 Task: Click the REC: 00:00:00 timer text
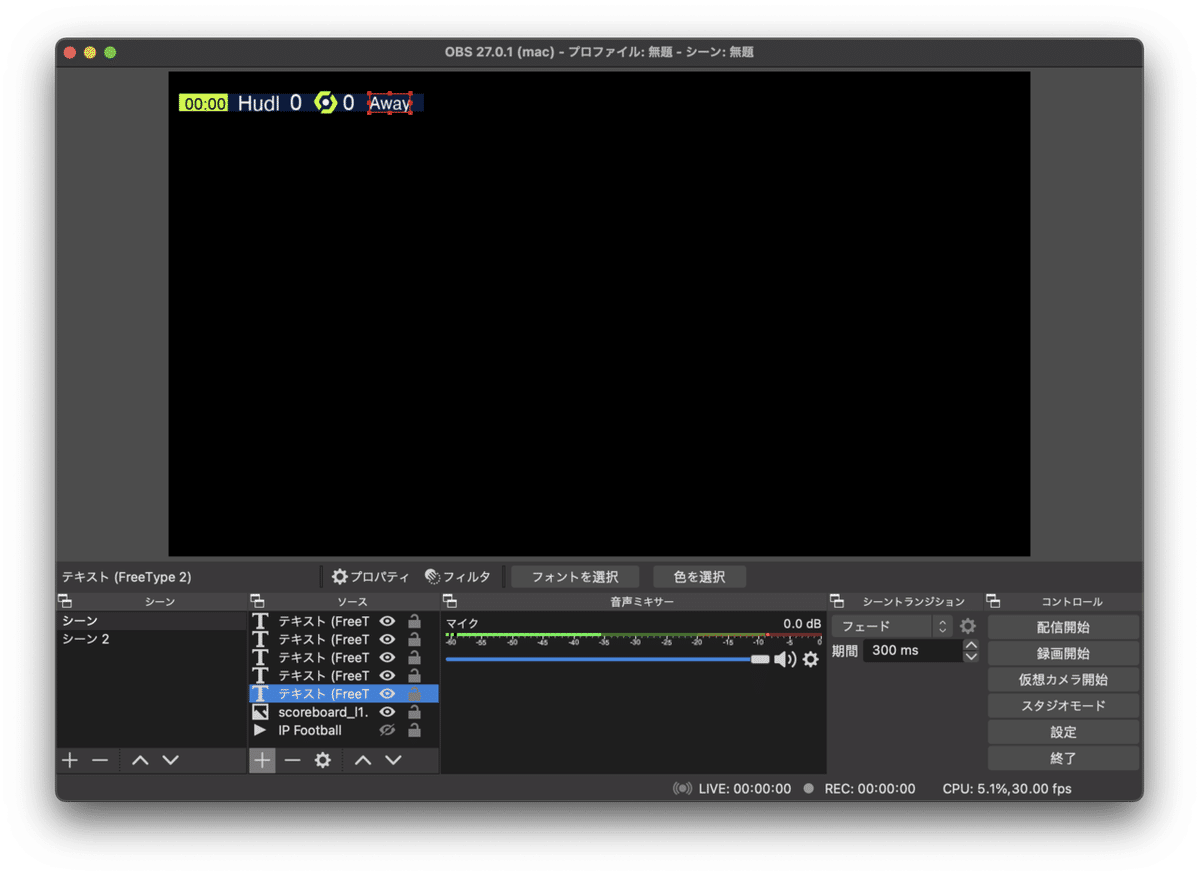(869, 788)
